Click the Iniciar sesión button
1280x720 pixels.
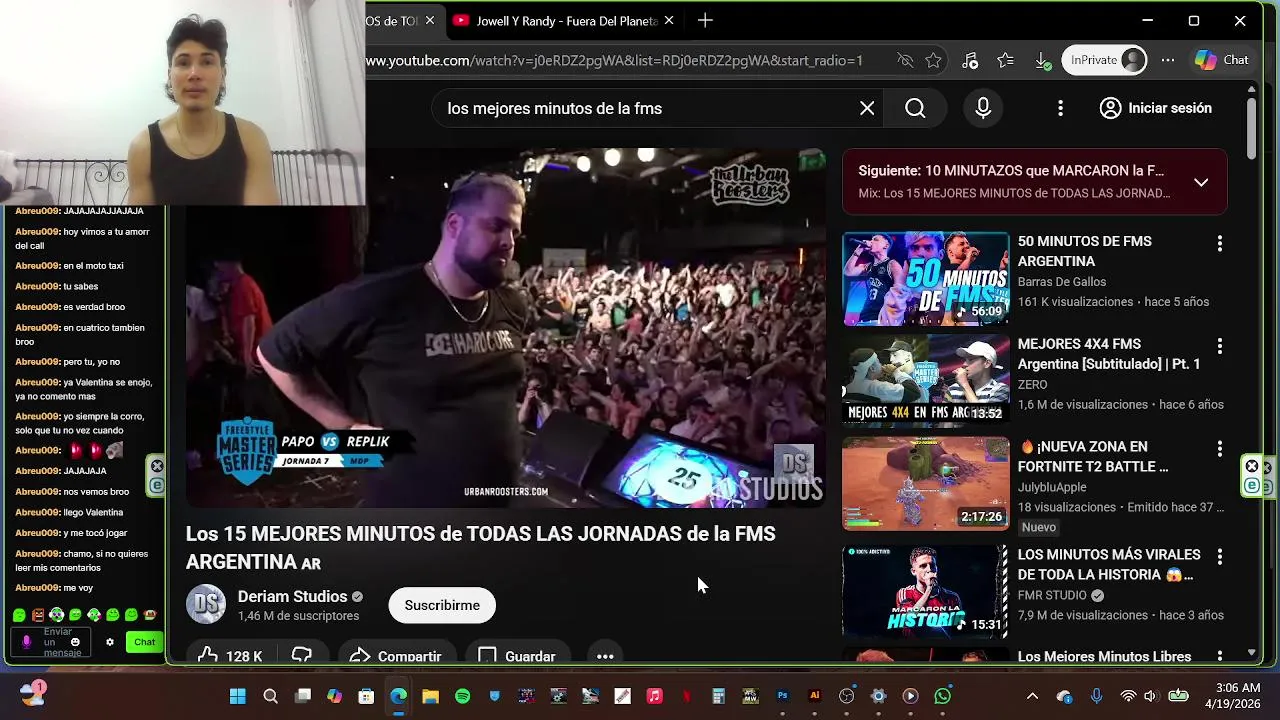pyautogui.click(x=1155, y=108)
